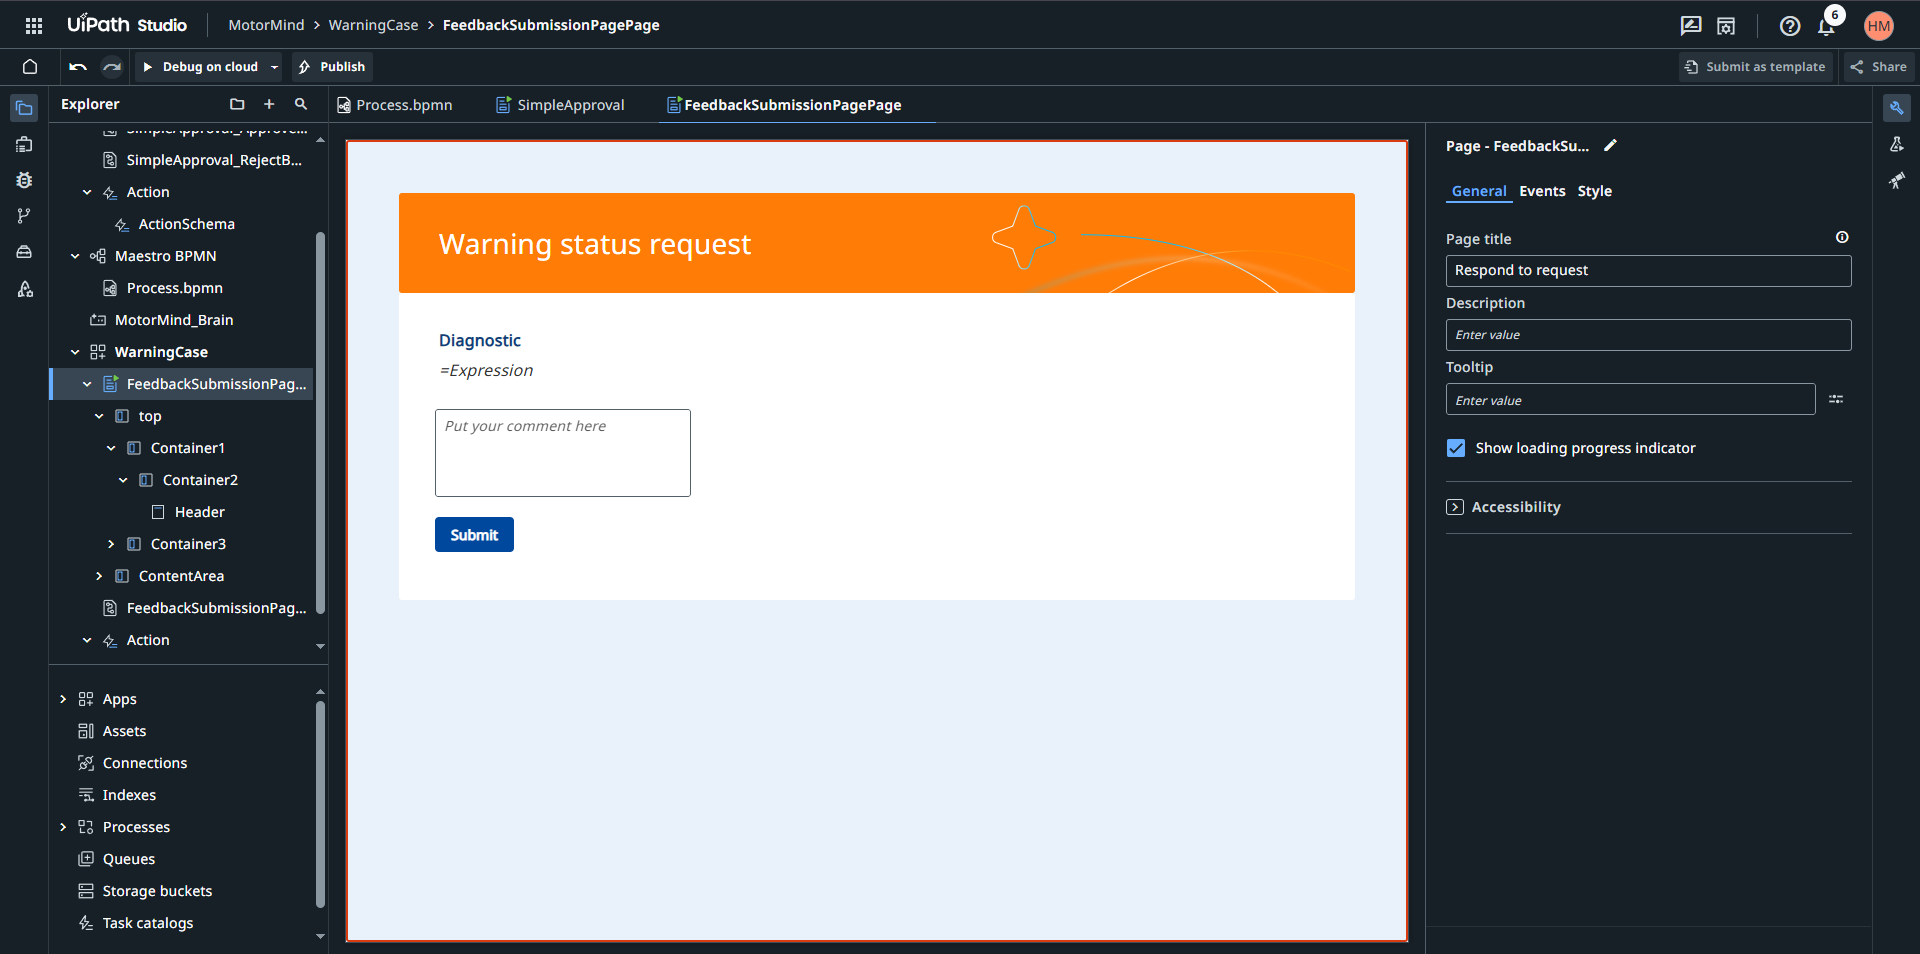Expand the Processes resource group
This screenshot has width=1920, height=954.
(x=63, y=827)
